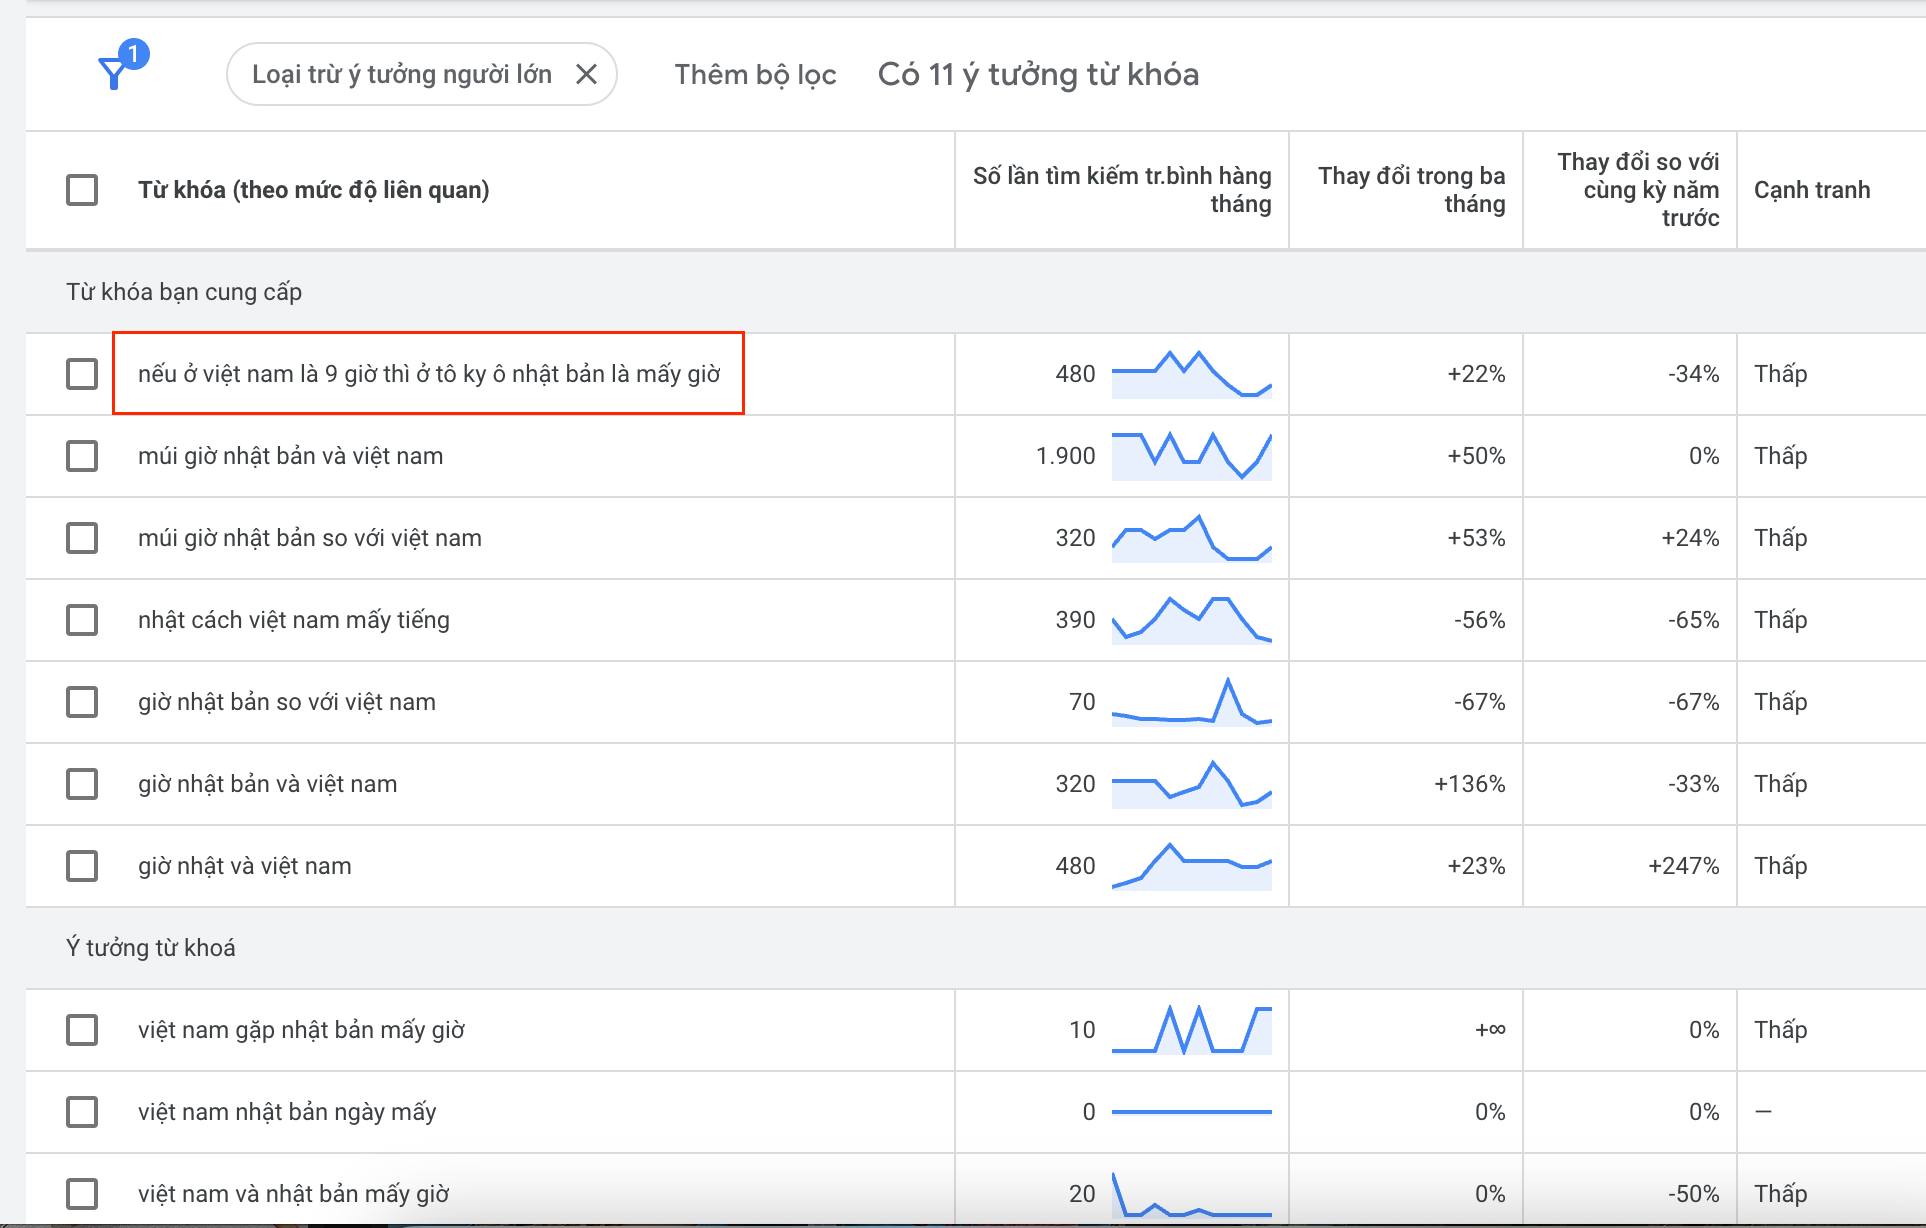Viewport: 1926px width, 1228px height.
Task: Click the sparkline for 'việt nam gặp nhật bản mấy giờ'
Action: [x=1191, y=1030]
